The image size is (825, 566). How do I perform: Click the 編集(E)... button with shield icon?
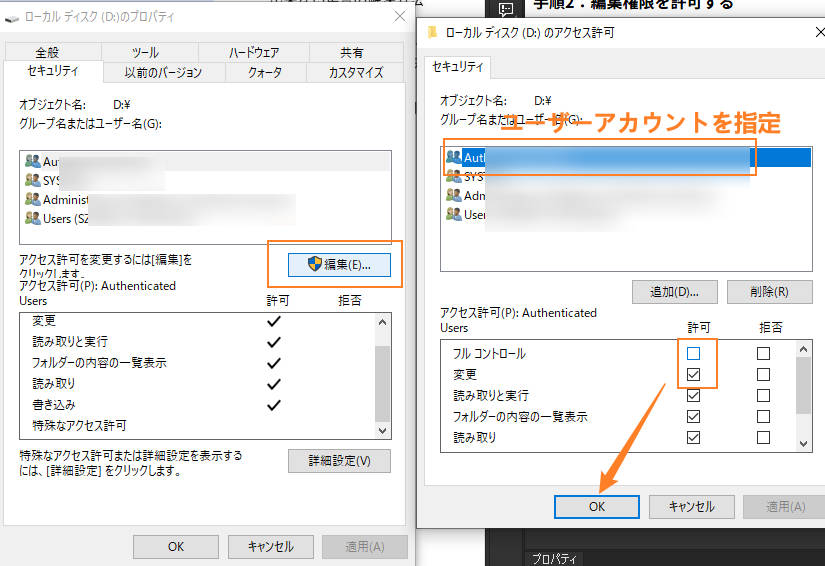pyautogui.click(x=339, y=265)
